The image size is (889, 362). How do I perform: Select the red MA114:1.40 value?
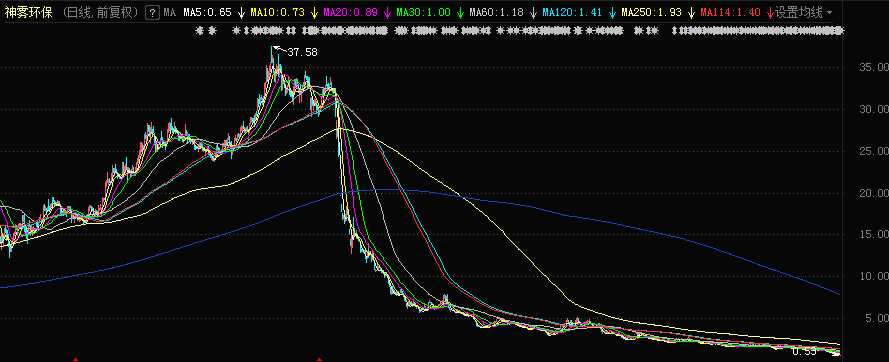click(730, 12)
